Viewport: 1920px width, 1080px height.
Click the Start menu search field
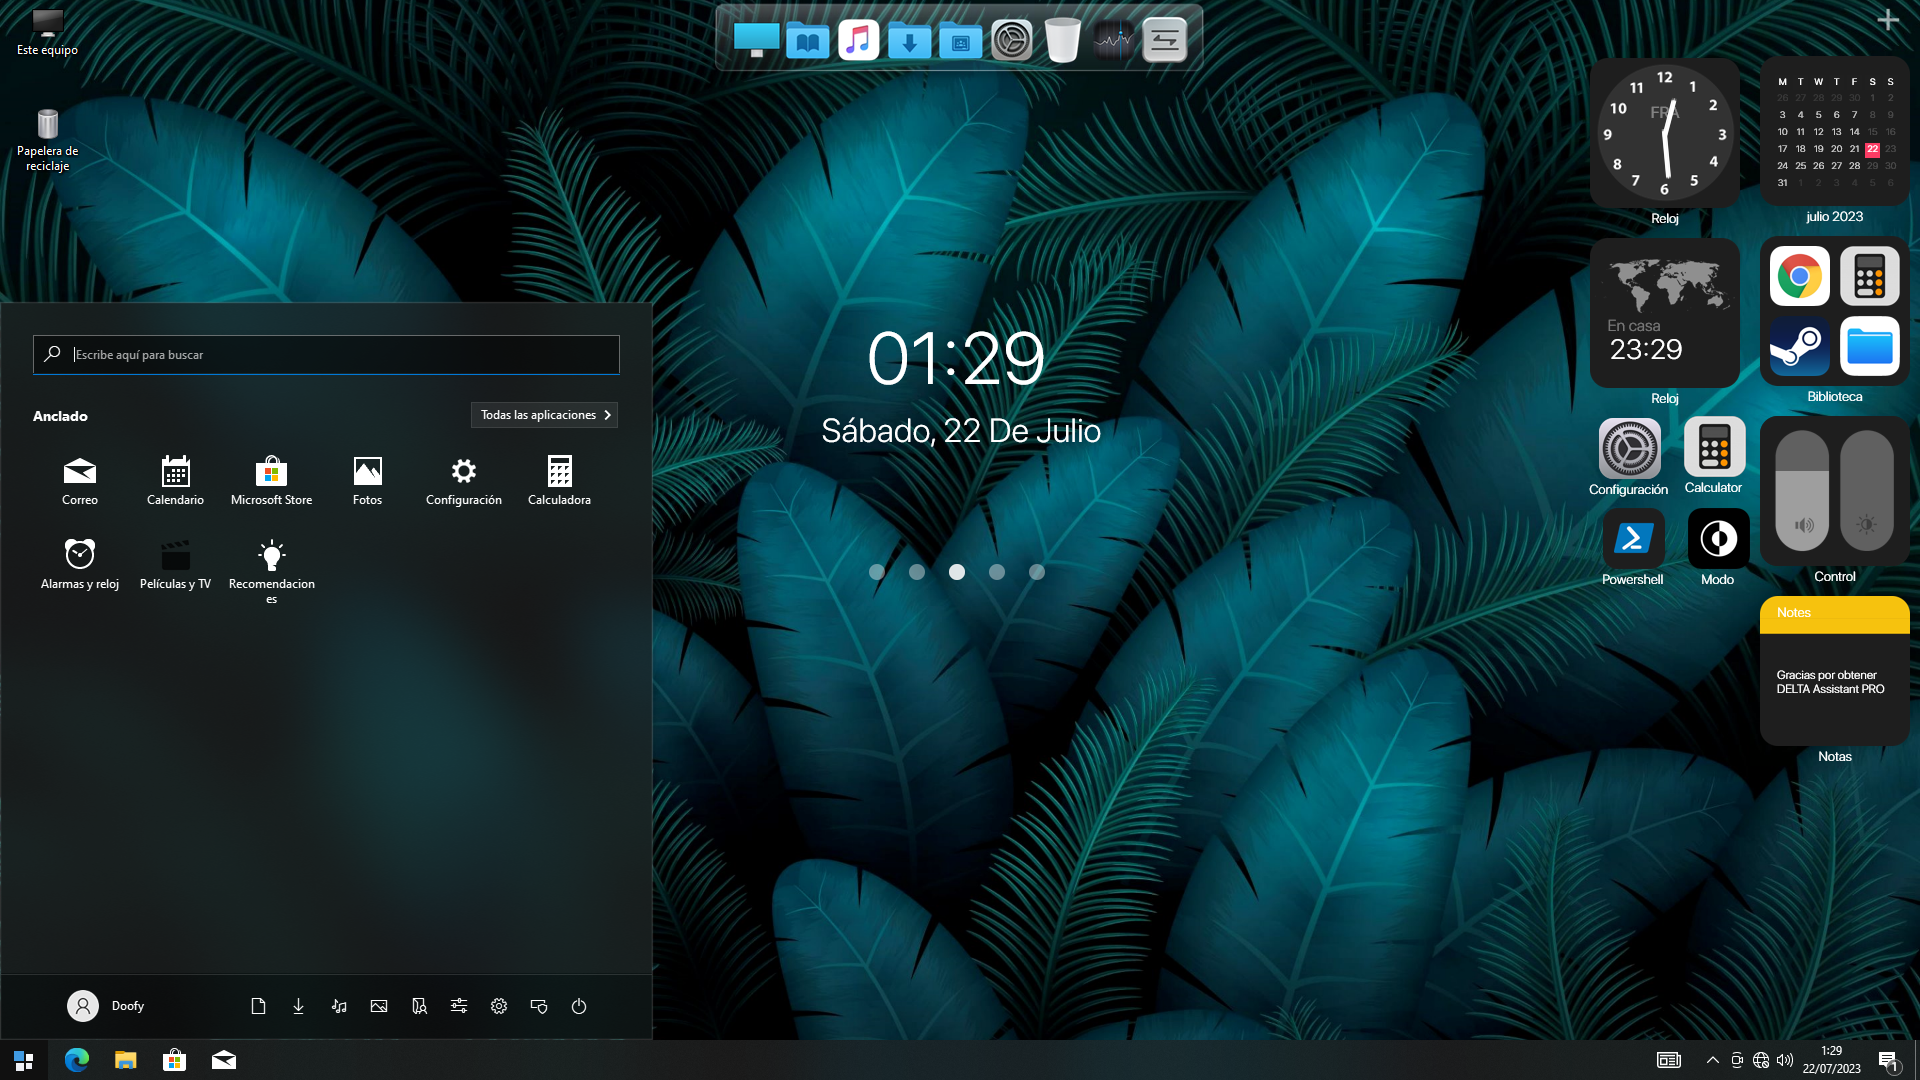coord(326,355)
